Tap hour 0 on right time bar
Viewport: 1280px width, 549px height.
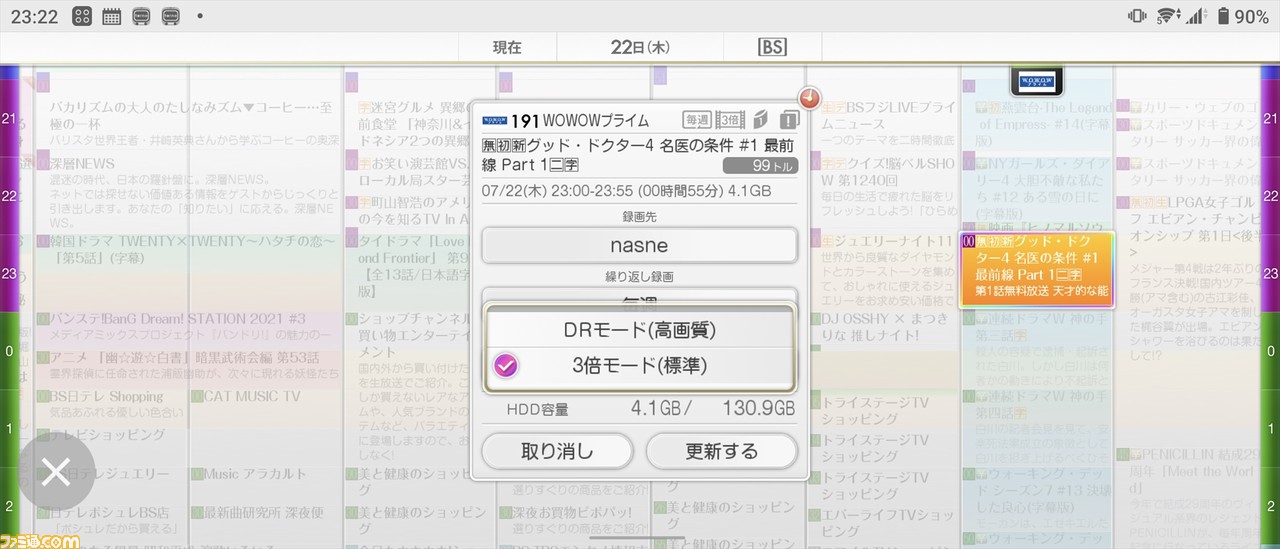click(1270, 351)
